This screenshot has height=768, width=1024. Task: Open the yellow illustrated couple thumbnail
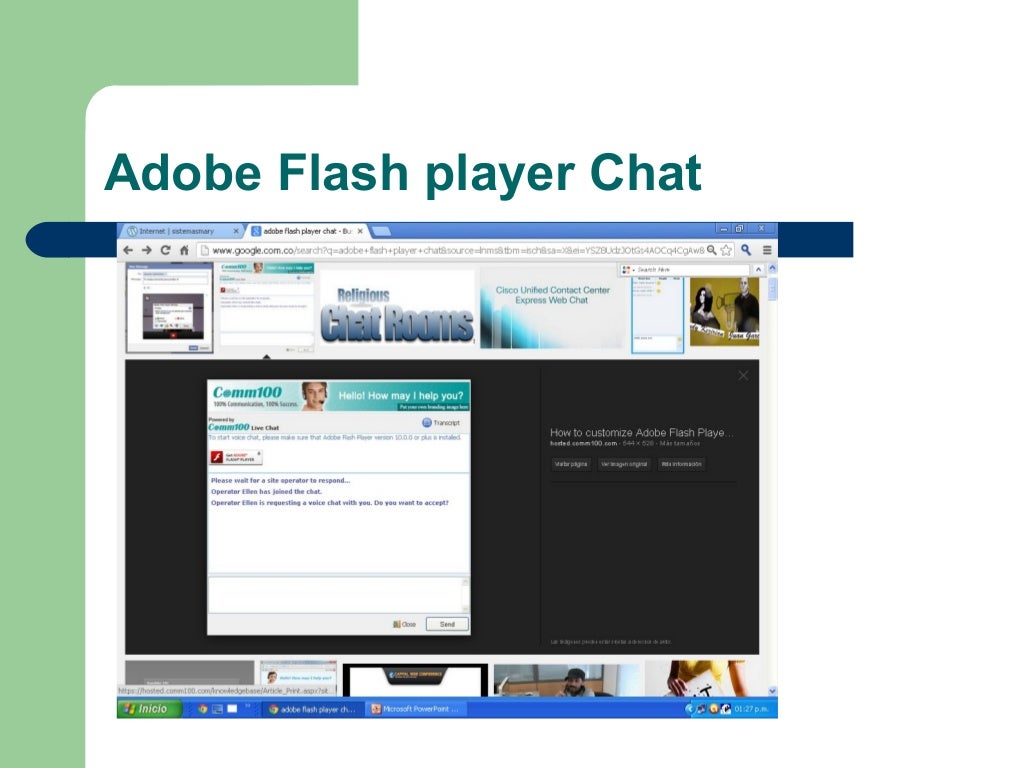coord(724,312)
